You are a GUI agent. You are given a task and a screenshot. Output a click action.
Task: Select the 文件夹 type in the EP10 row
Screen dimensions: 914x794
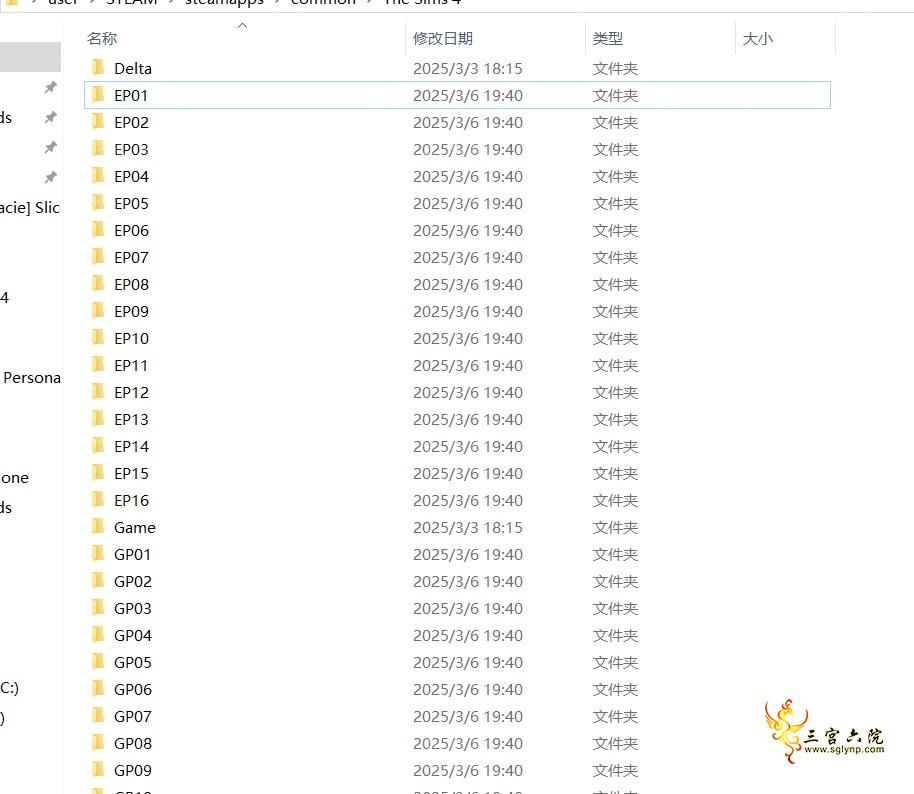615,338
